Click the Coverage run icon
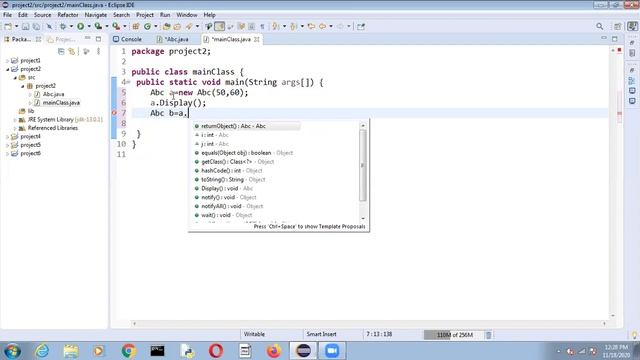The image size is (640, 360). 98,27
